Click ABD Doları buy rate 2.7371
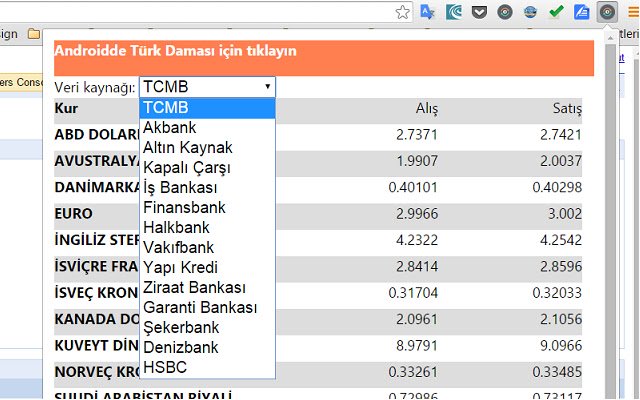This screenshot has height=400, width=640. pyautogui.click(x=417, y=135)
